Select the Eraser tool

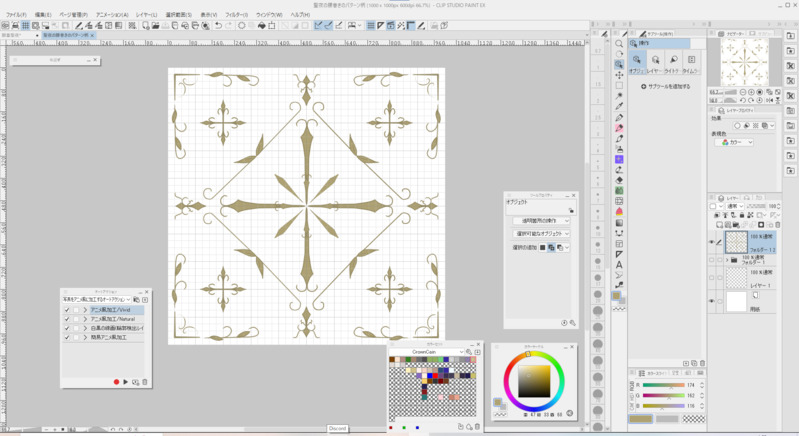click(619, 180)
